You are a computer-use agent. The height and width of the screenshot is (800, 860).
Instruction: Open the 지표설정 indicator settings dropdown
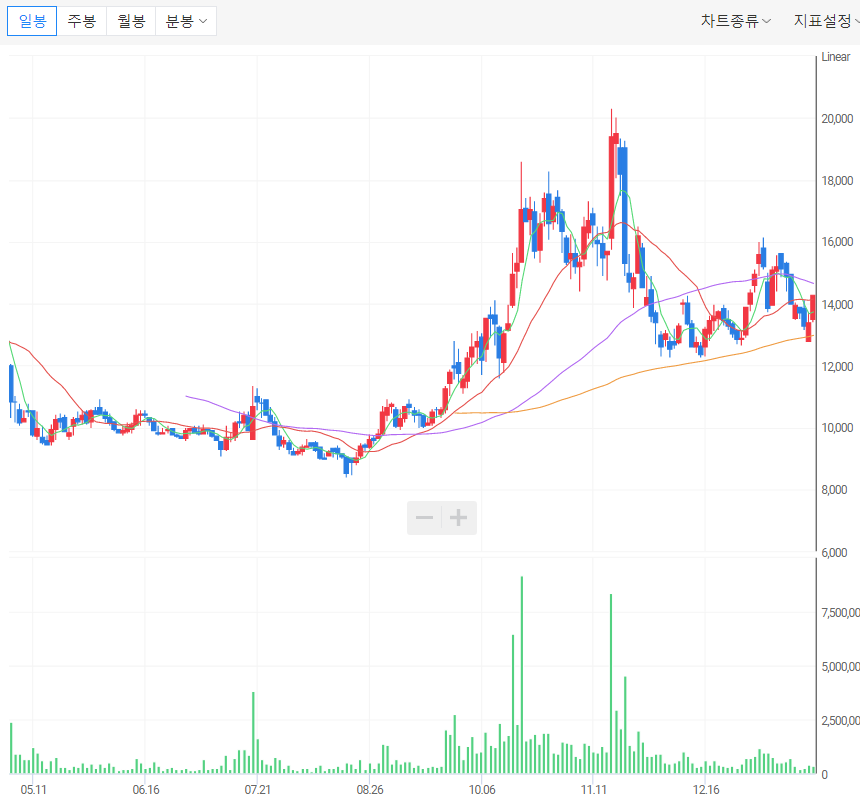tap(826, 21)
